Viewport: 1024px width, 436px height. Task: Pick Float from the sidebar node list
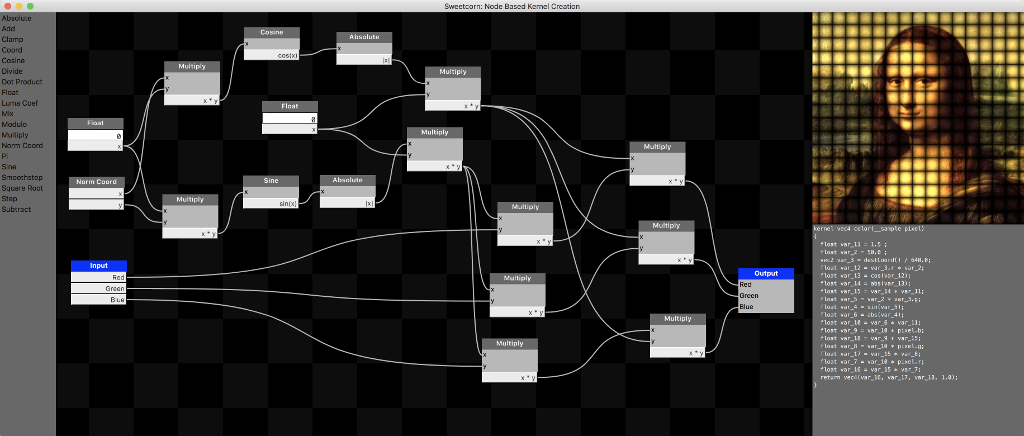pyautogui.click(x=10, y=92)
